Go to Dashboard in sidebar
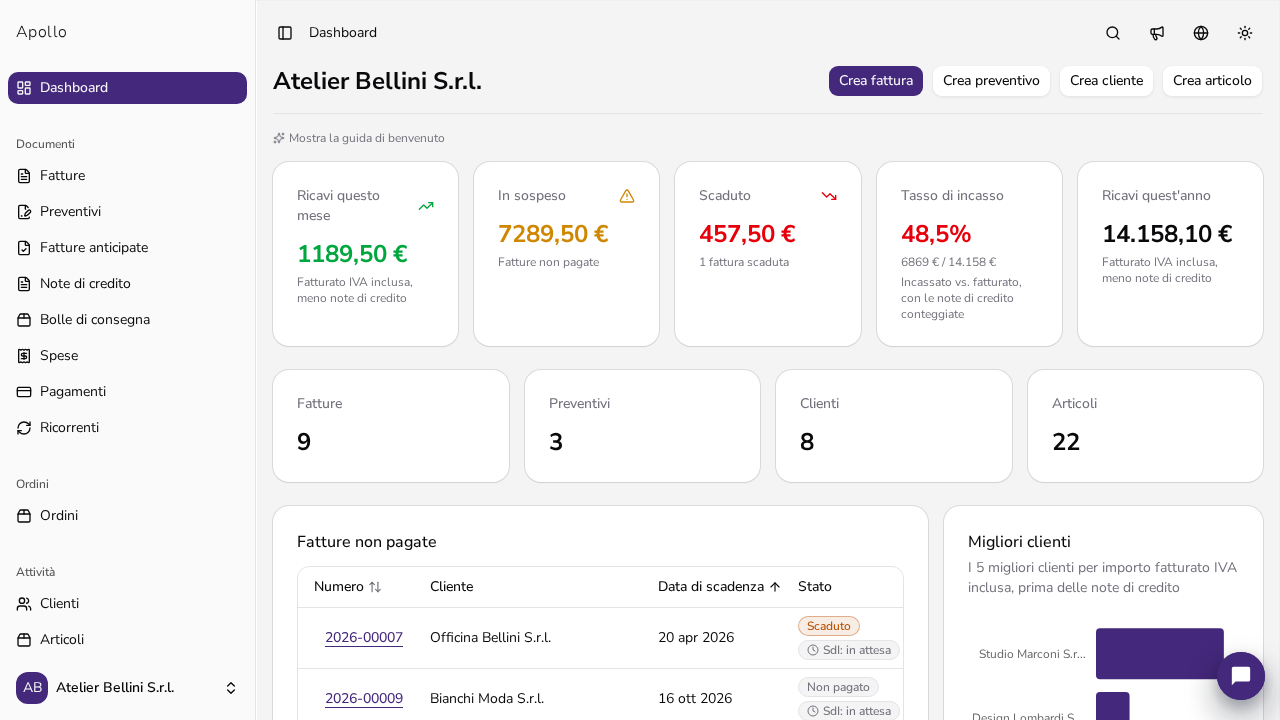Screen dimensions: 1280x720 click(x=127, y=88)
